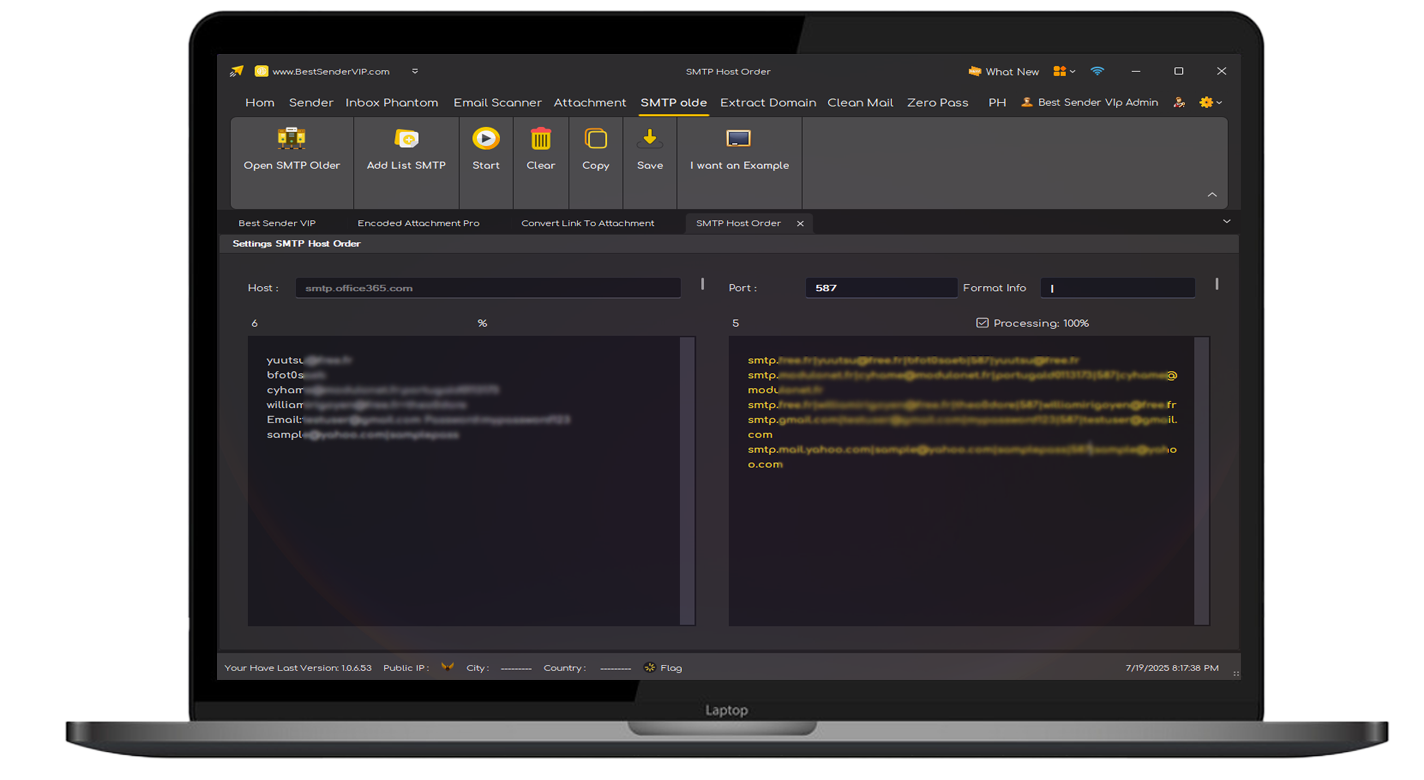
Task: Click the Add List SMTP icon
Action: (x=406, y=138)
